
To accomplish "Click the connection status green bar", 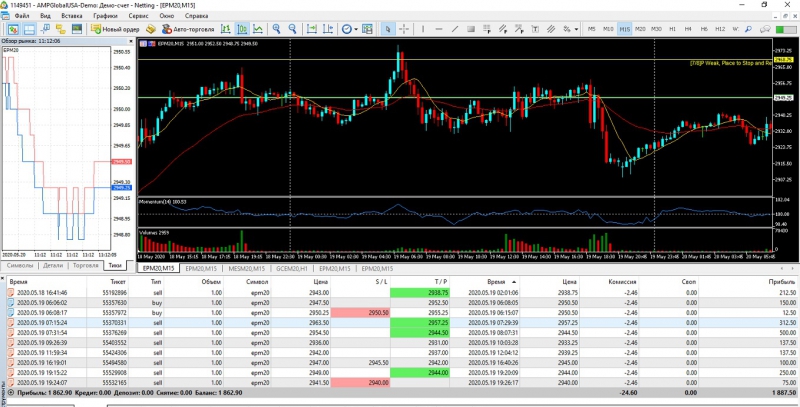I will coord(786,30).
